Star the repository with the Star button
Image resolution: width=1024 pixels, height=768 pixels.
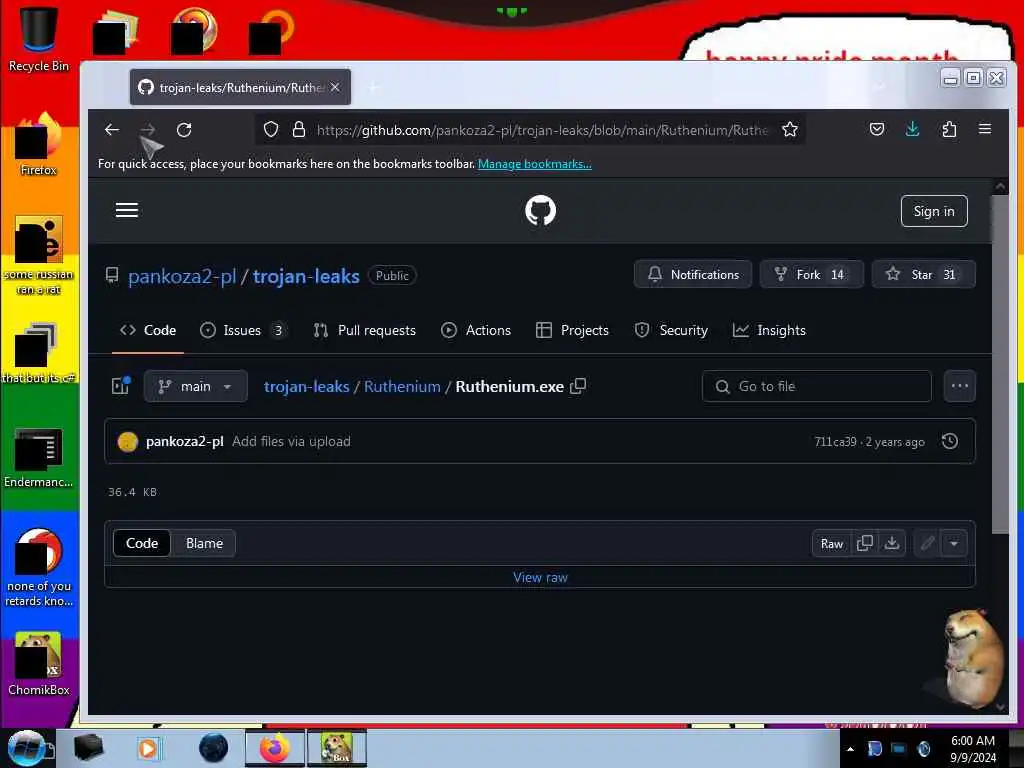tap(924, 274)
